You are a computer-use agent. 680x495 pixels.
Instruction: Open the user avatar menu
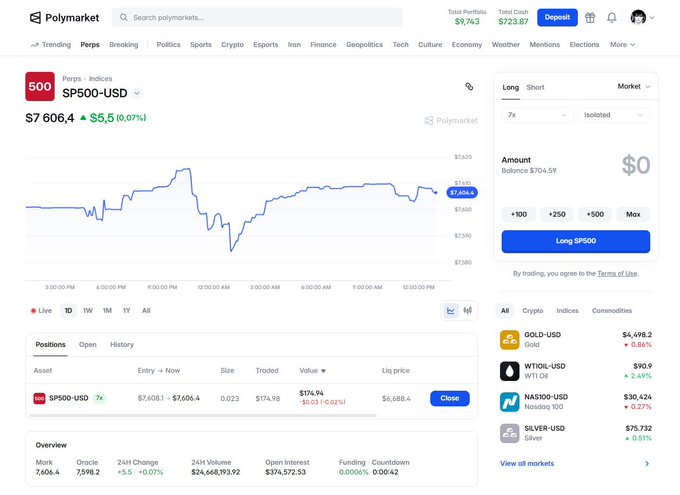click(638, 18)
